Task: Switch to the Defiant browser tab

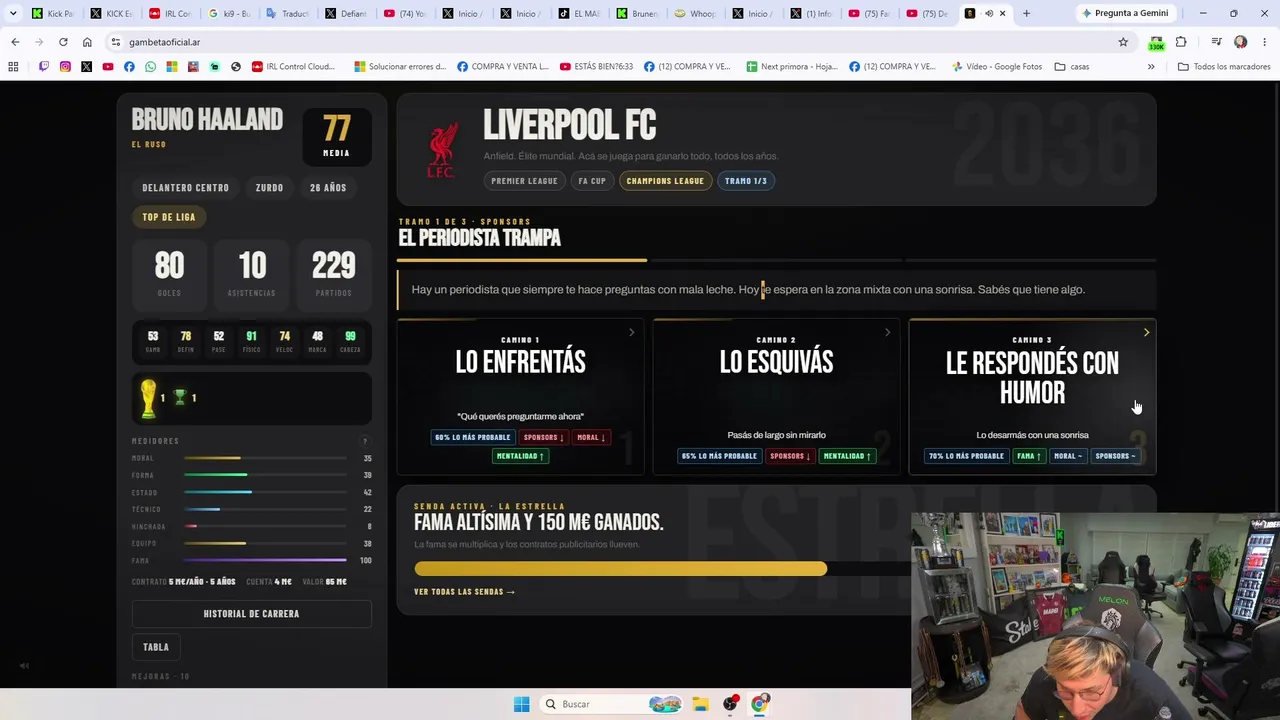Action: 347,13
